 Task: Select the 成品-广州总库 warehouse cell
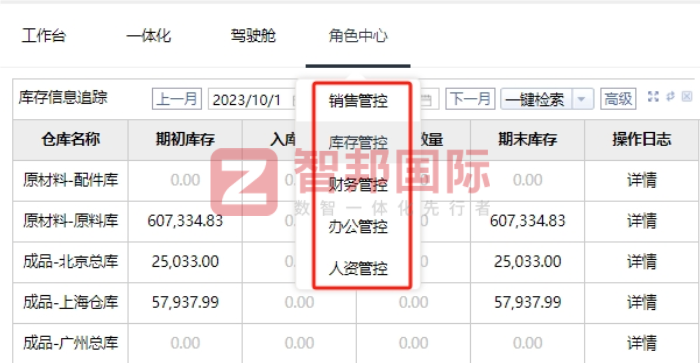[71, 343]
